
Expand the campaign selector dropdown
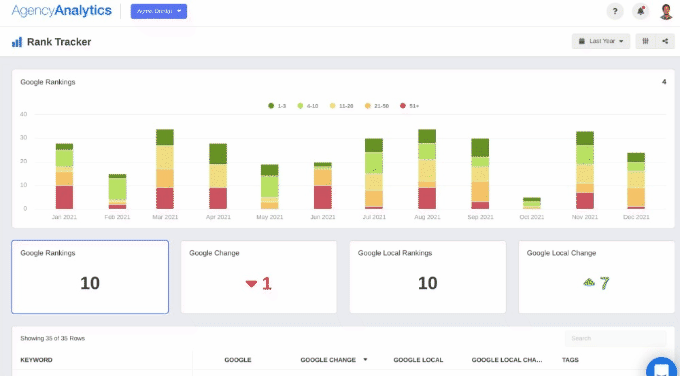[159, 11]
